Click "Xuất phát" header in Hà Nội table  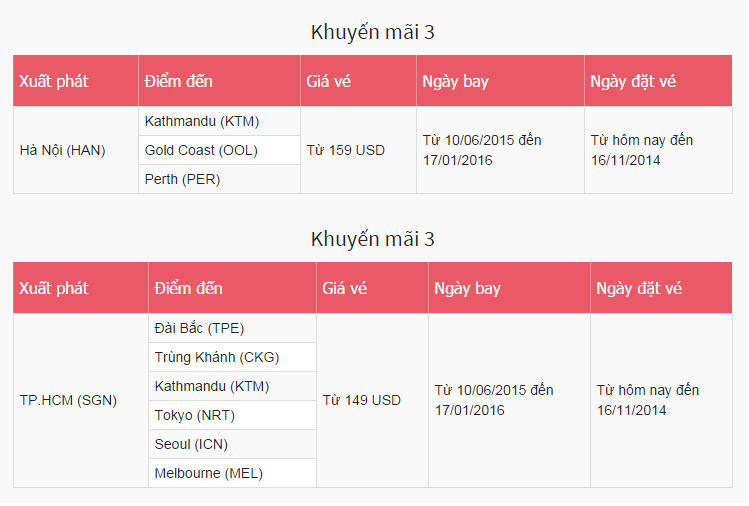(54, 81)
